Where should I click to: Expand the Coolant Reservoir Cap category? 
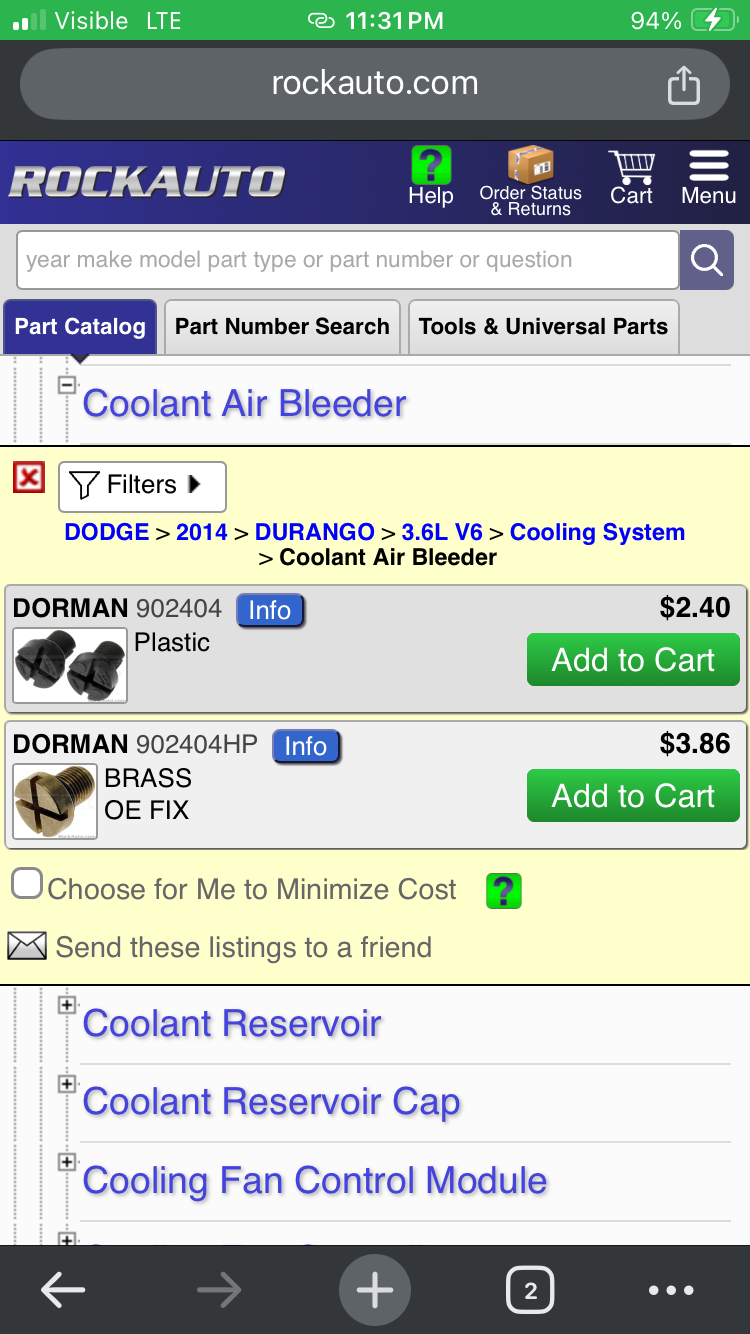click(68, 1083)
